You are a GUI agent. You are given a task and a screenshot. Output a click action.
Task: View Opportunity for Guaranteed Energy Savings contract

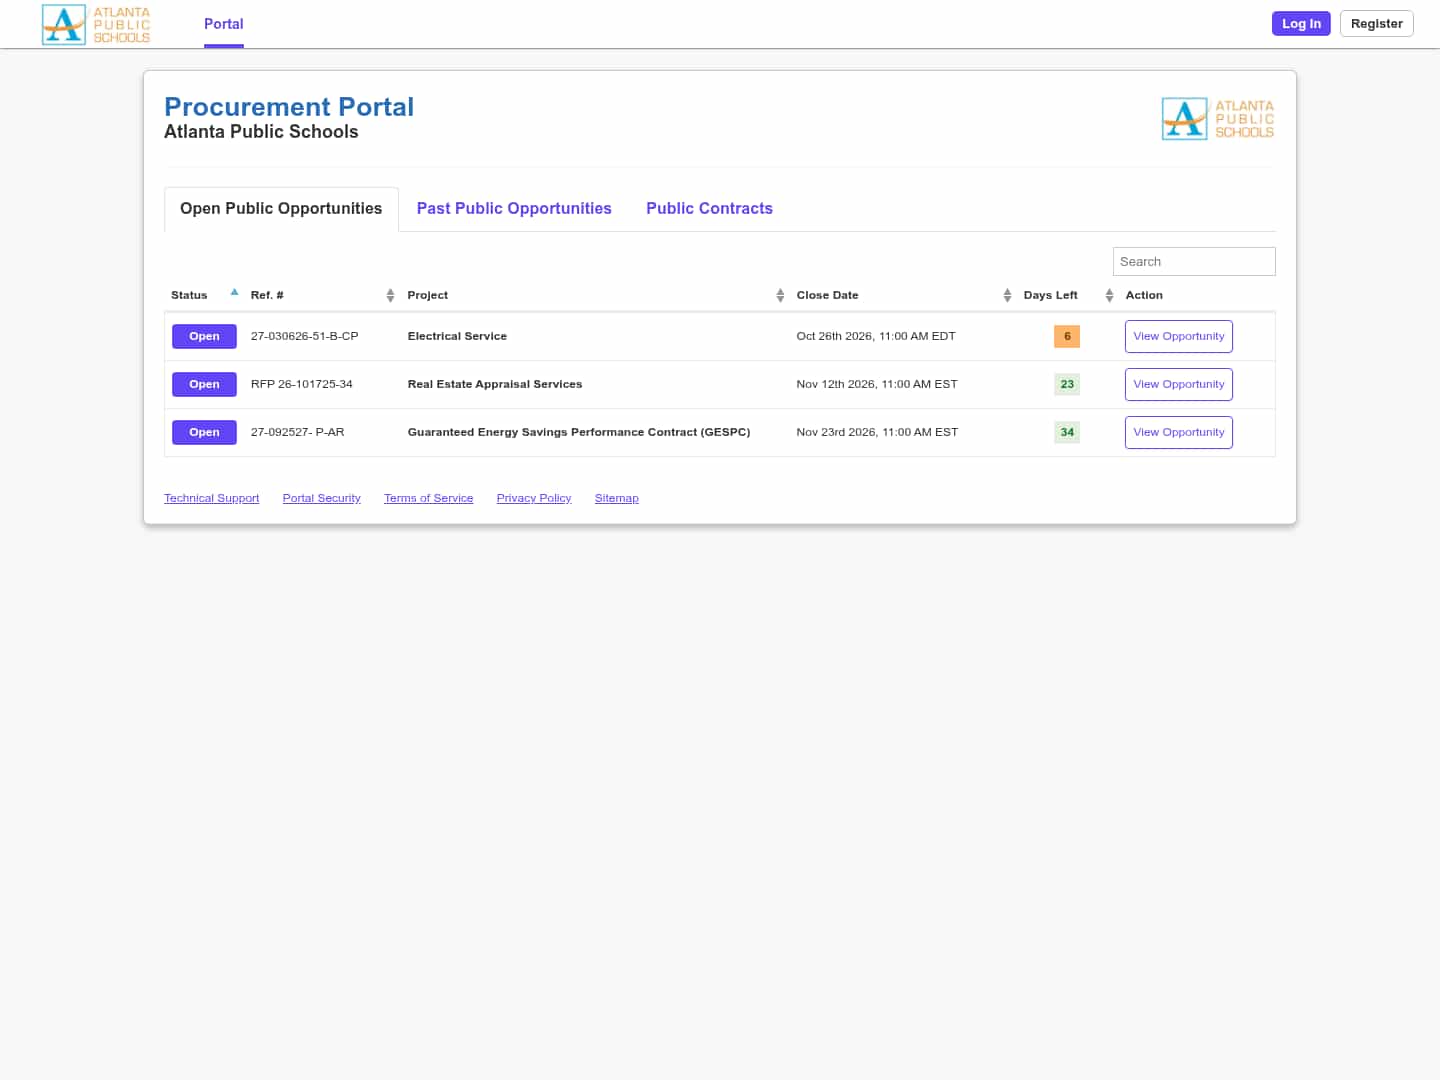click(1178, 432)
